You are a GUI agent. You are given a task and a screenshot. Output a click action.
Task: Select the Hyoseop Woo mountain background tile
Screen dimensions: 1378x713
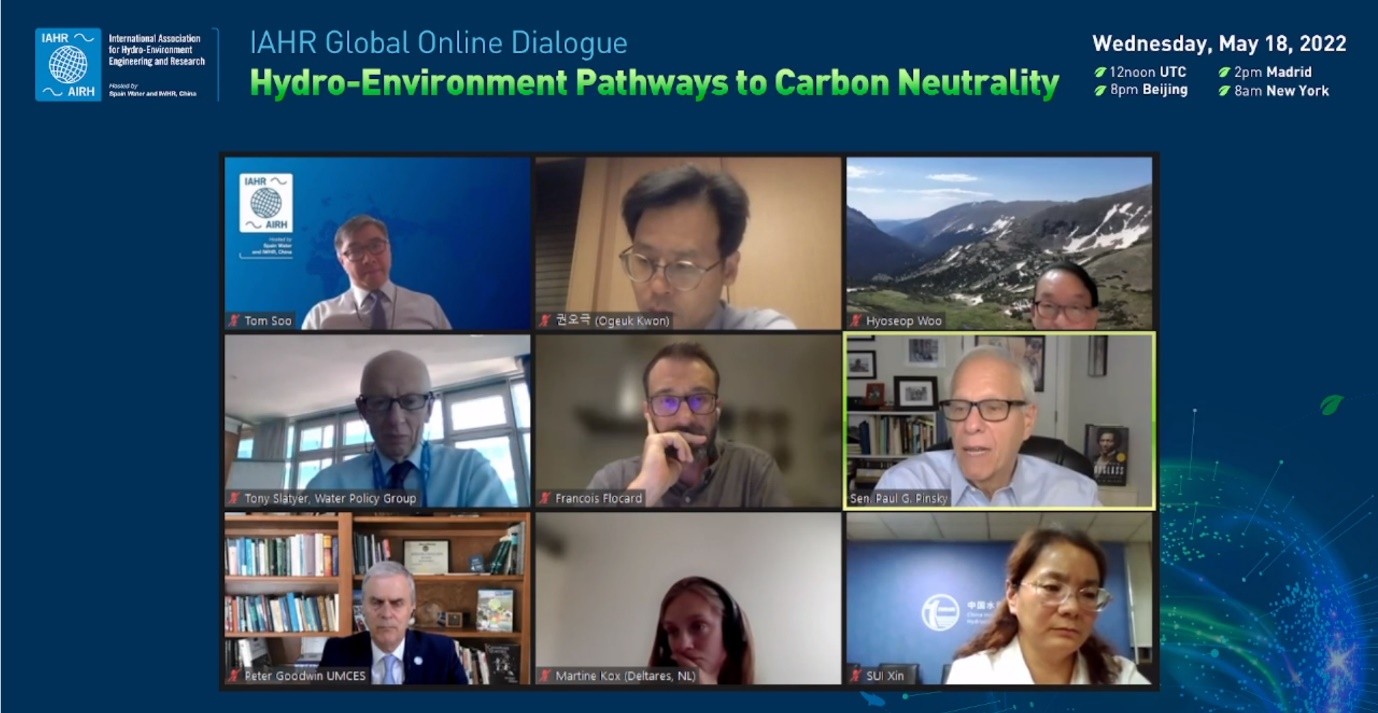click(999, 243)
